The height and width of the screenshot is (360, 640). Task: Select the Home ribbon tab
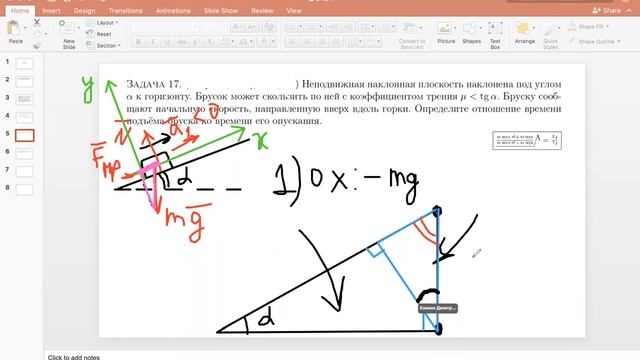[x=20, y=11]
